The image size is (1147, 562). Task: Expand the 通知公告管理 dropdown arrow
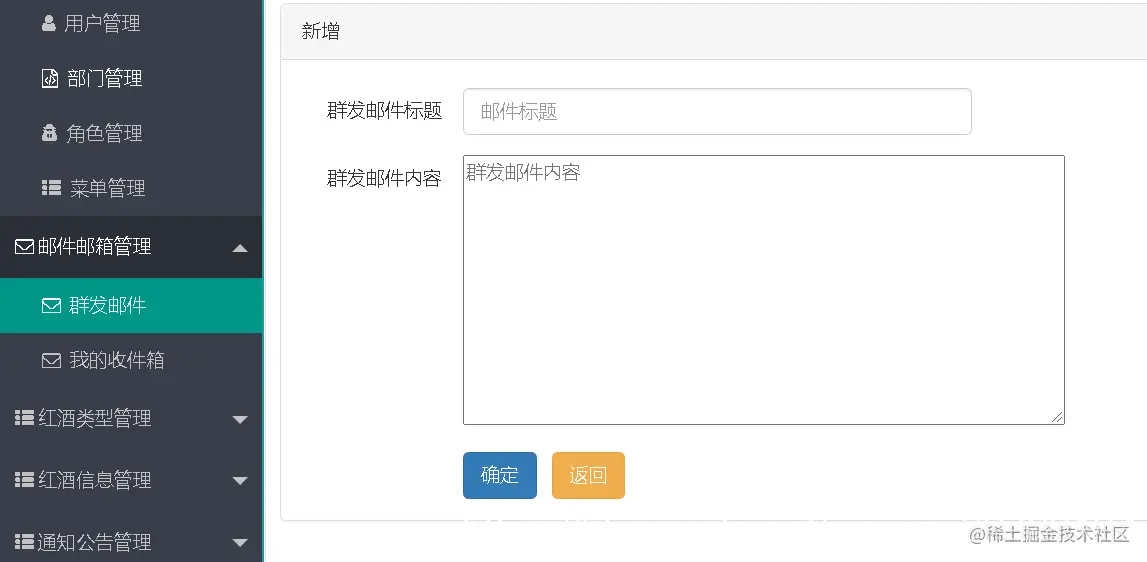[x=240, y=543]
